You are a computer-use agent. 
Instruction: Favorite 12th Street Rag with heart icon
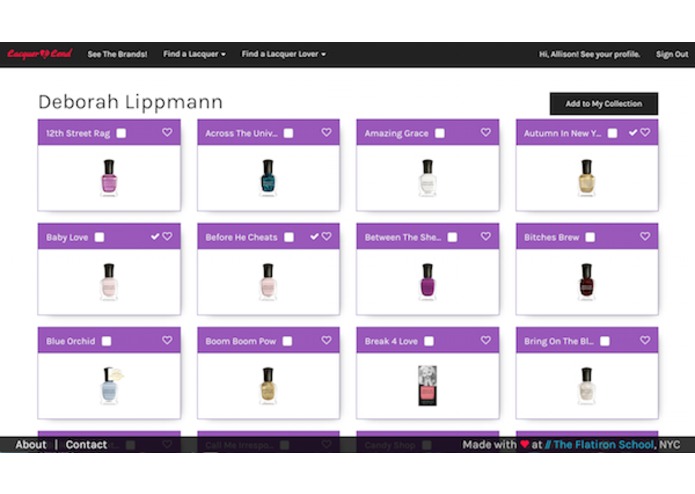(x=167, y=132)
